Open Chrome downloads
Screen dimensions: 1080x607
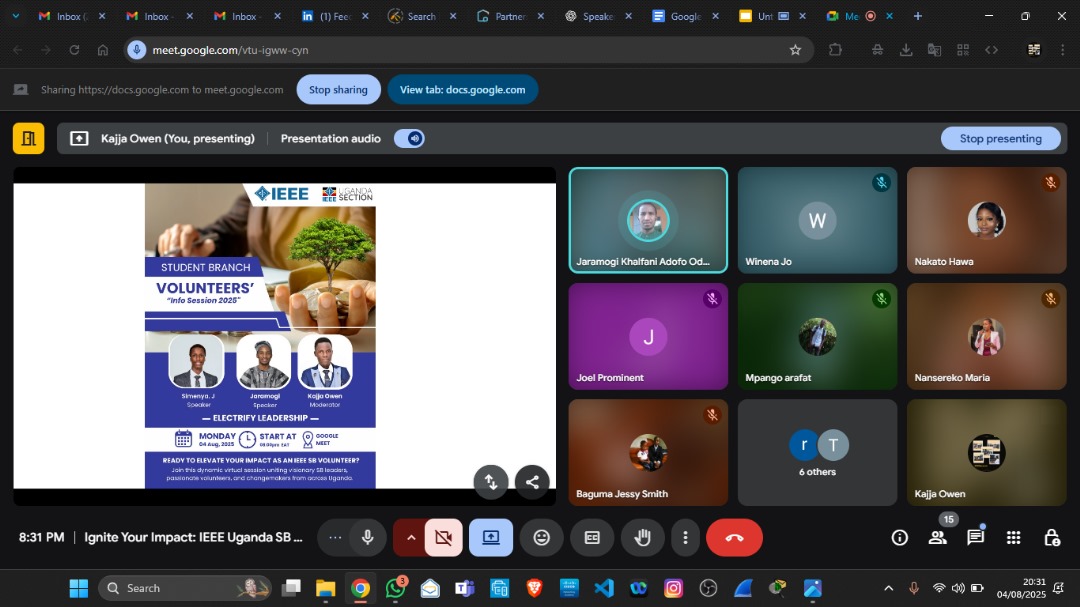click(x=906, y=50)
